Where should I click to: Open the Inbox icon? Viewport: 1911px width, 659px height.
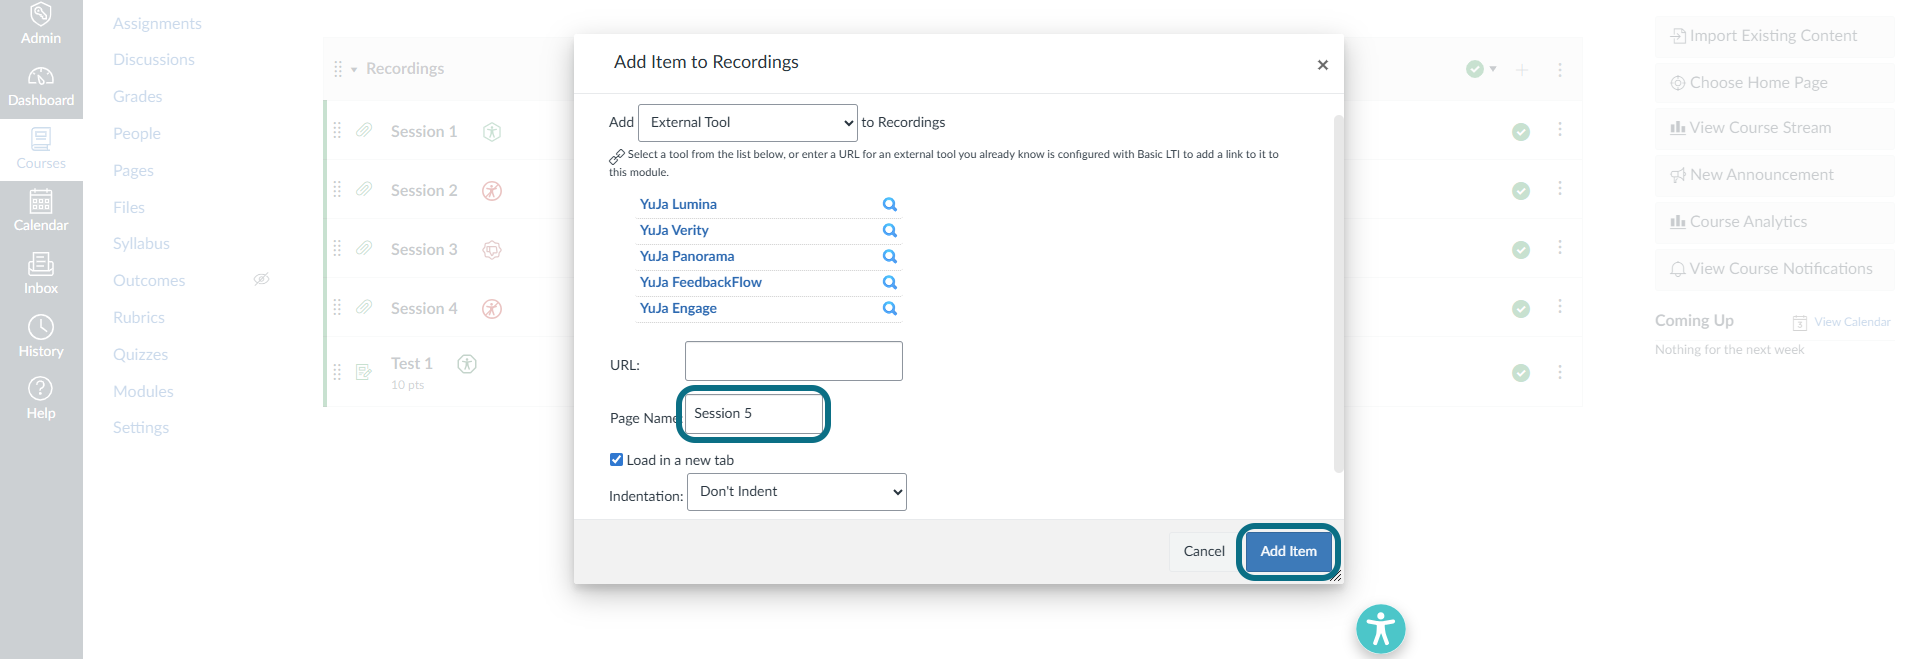click(x=41, y=264)
